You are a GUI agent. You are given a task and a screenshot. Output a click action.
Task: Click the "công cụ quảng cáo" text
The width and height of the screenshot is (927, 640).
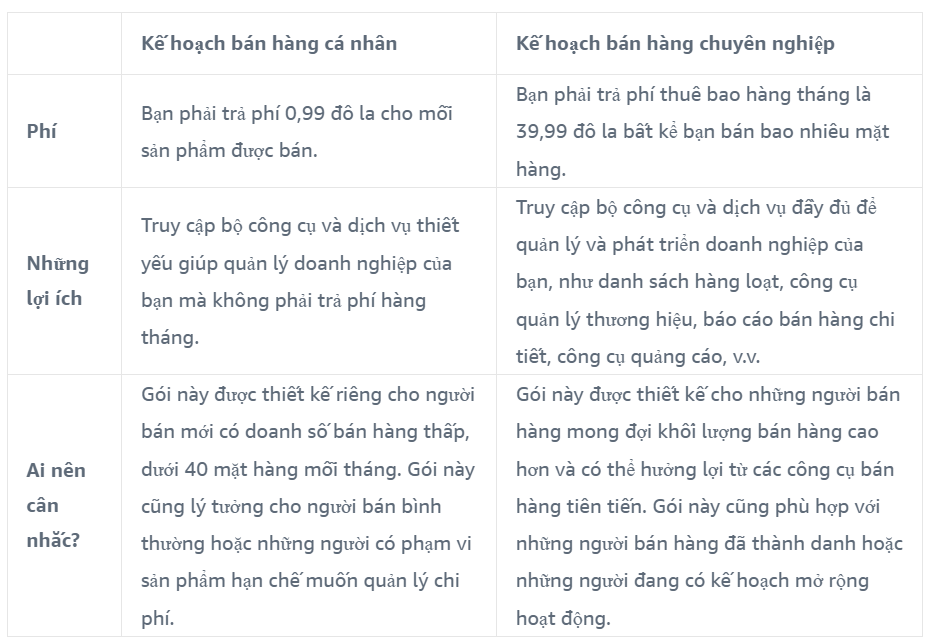[x=644, y=357]
